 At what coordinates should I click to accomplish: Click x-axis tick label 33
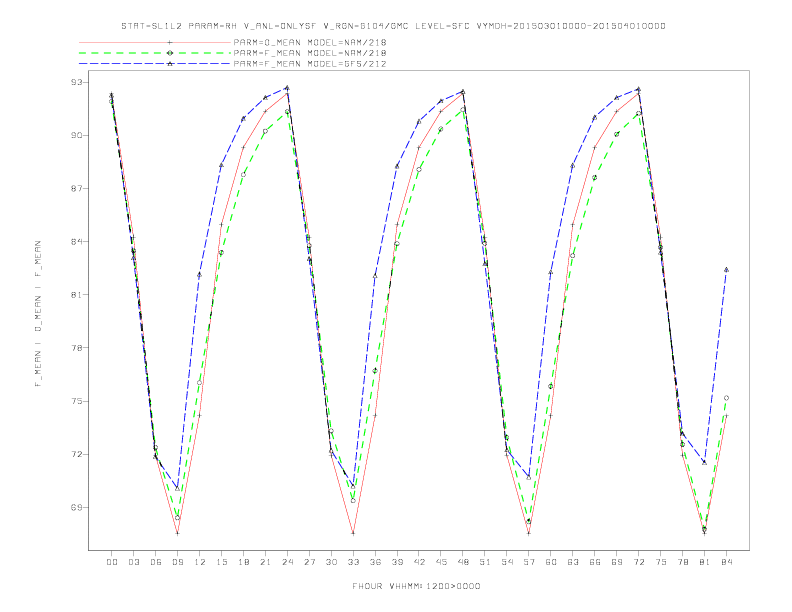pos(353,562)
